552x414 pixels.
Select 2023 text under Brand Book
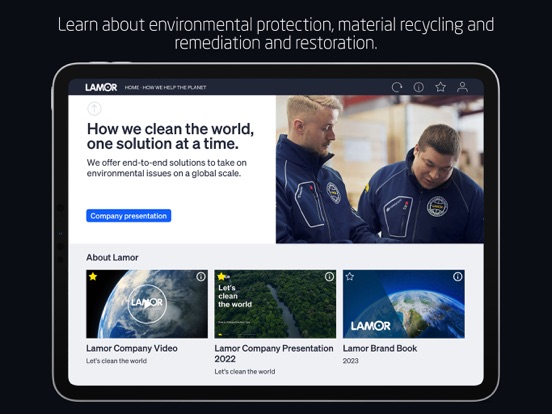coord(351,361)
